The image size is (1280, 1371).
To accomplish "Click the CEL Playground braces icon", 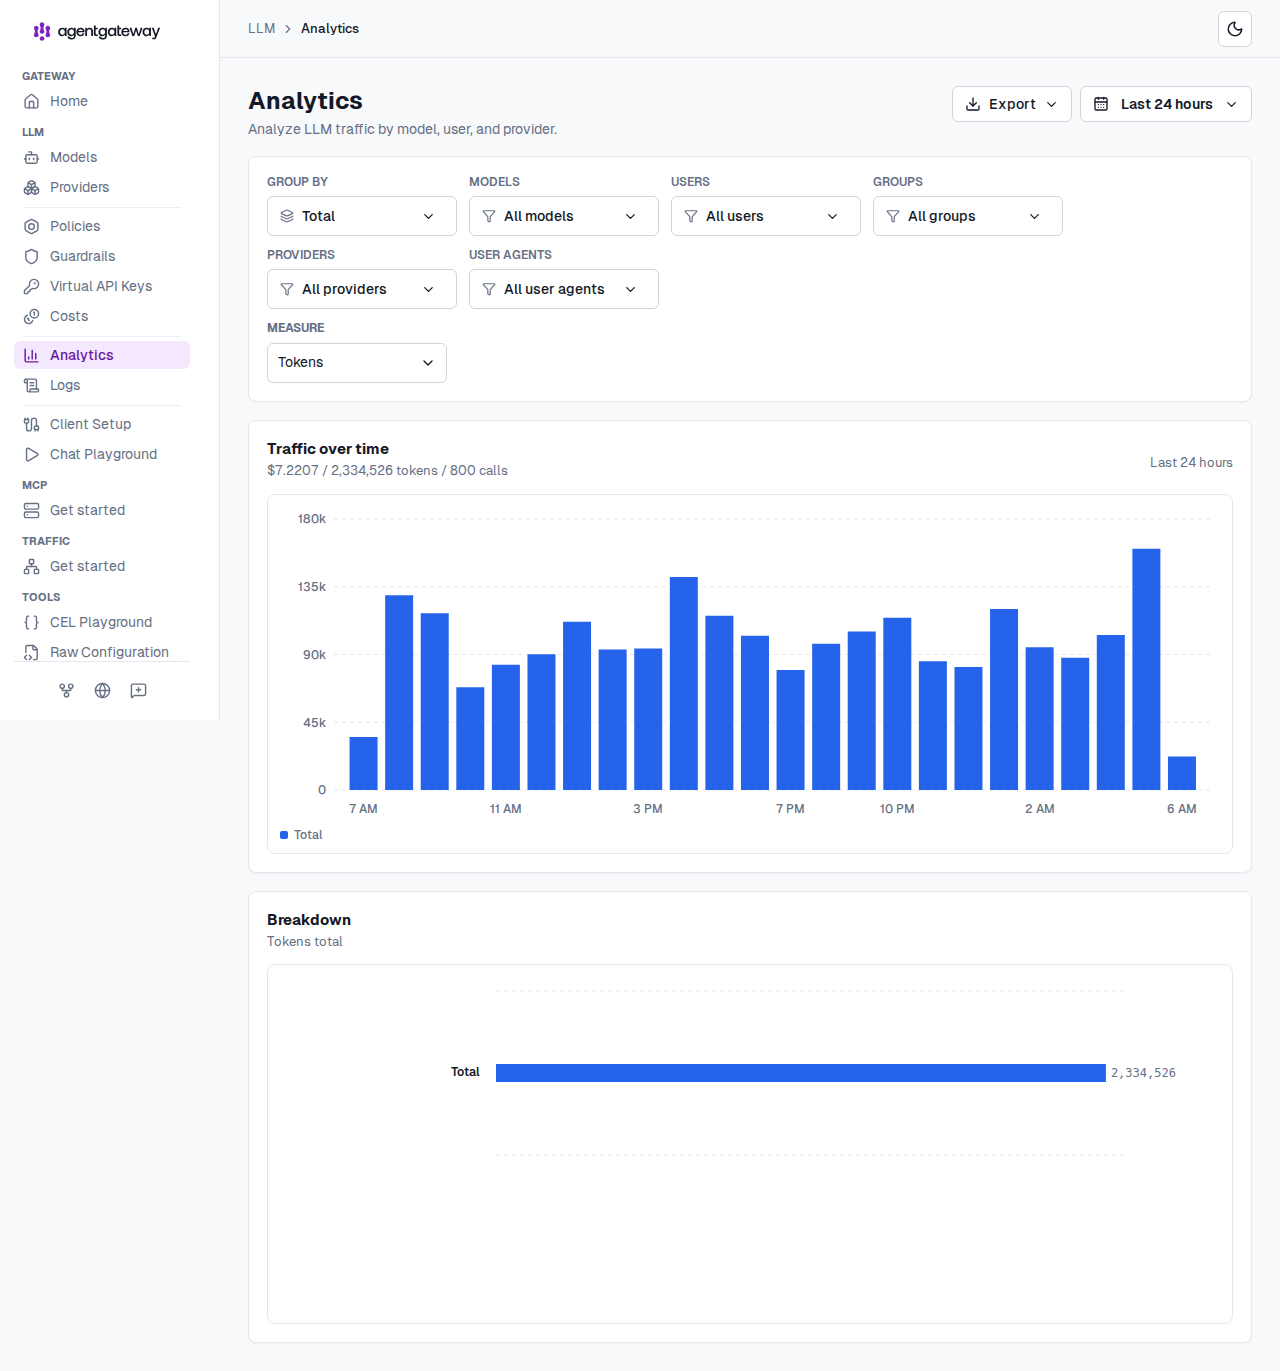I will (32, 622).
